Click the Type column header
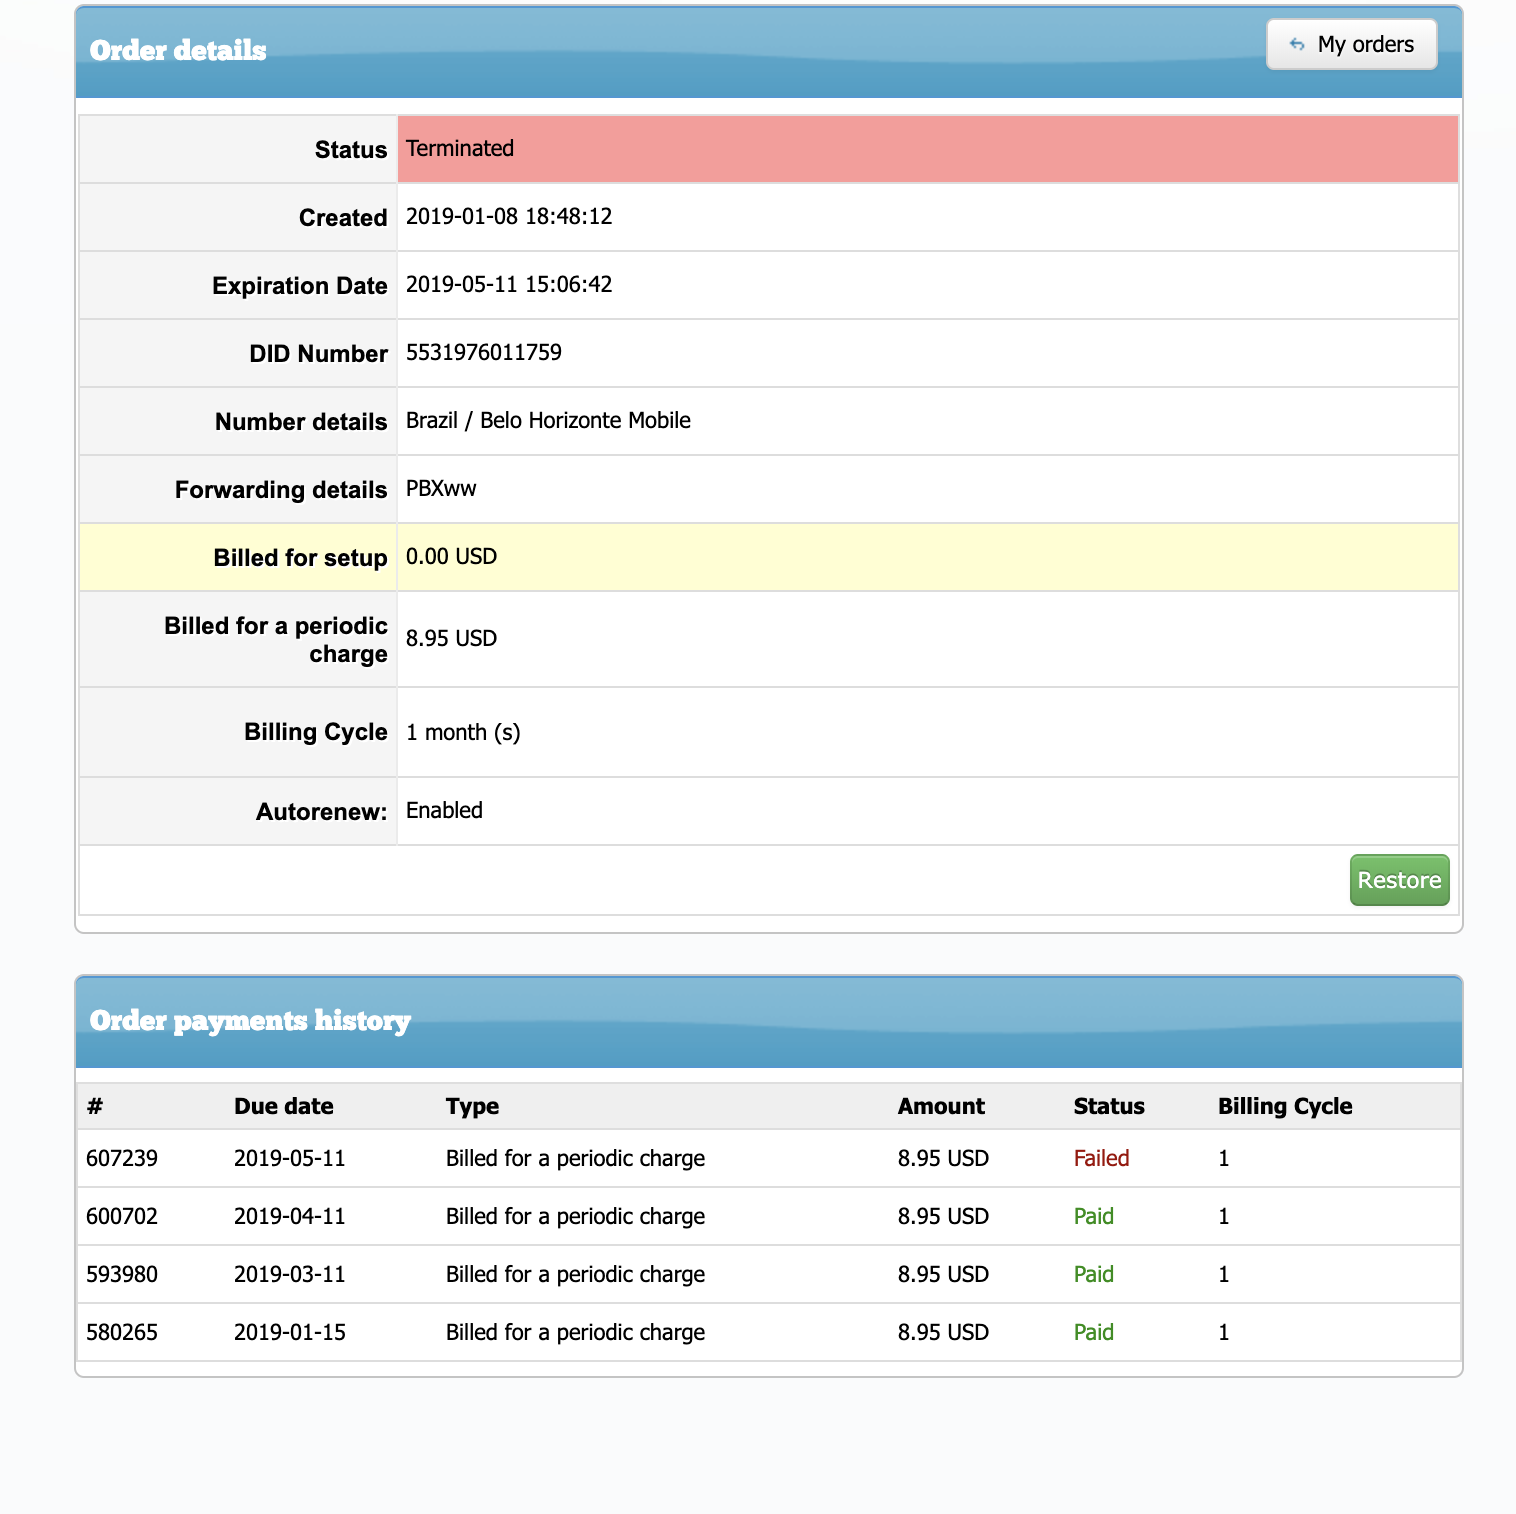The image size is (1516, 1514). click(x=472, y=1107)
